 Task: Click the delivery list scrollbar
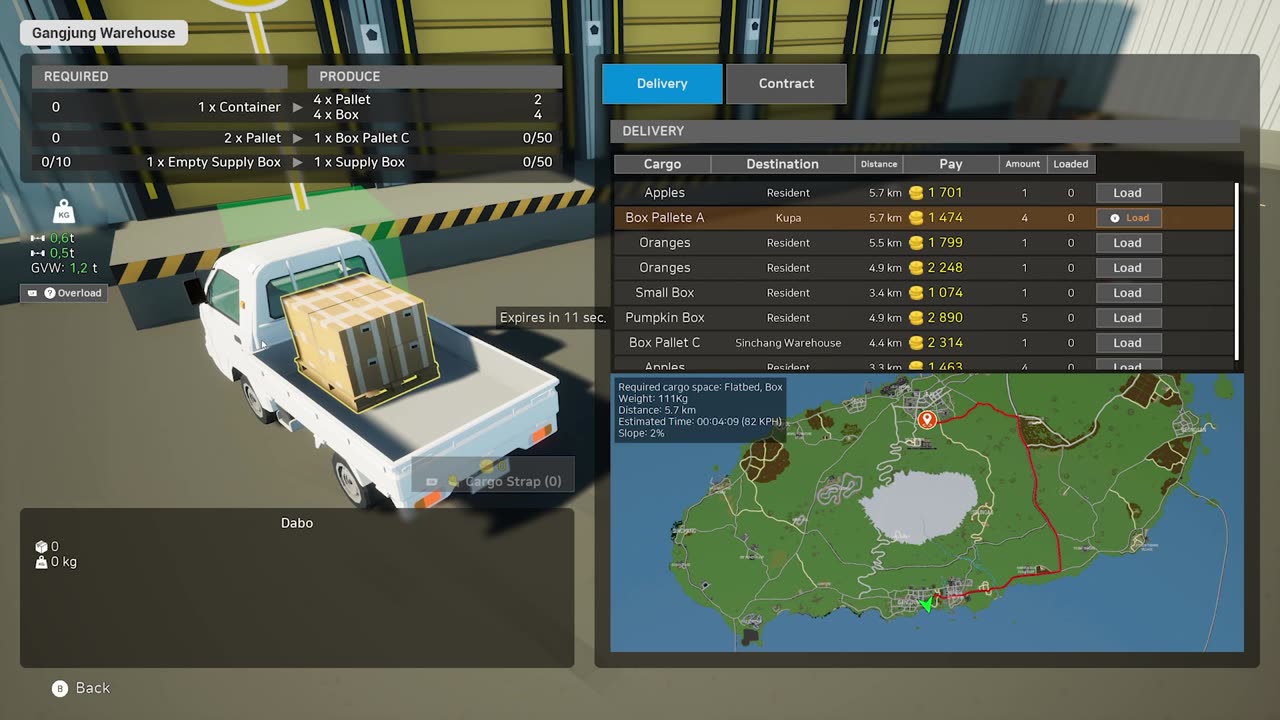[x=1237, y=270]
